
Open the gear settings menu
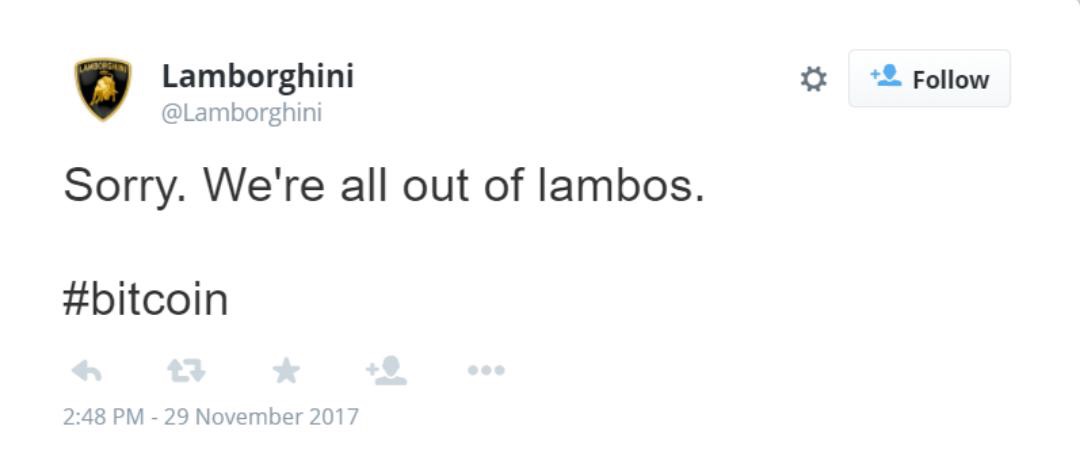click(813, 79)
